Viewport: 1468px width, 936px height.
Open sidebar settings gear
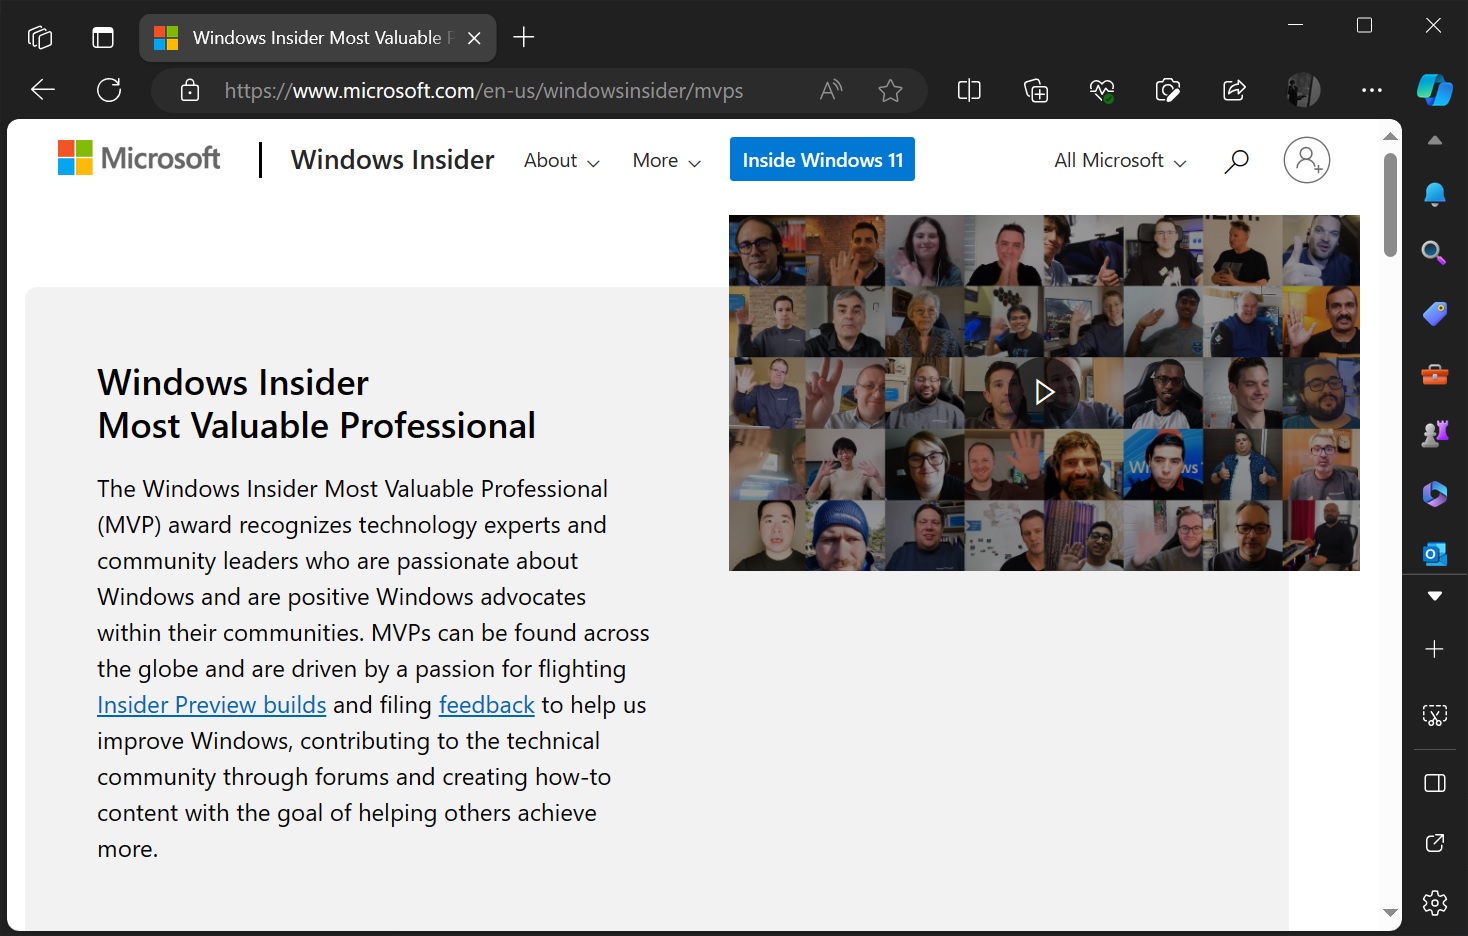click(x=1435, y=903)
